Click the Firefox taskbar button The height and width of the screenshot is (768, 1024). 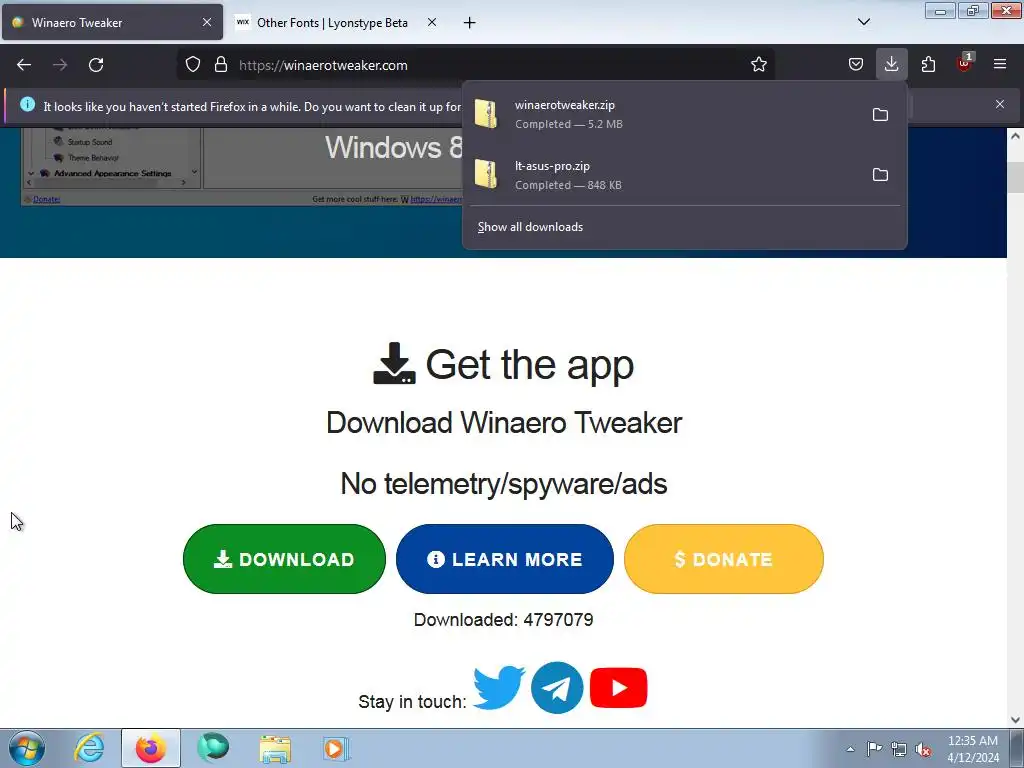coord(150,748)
